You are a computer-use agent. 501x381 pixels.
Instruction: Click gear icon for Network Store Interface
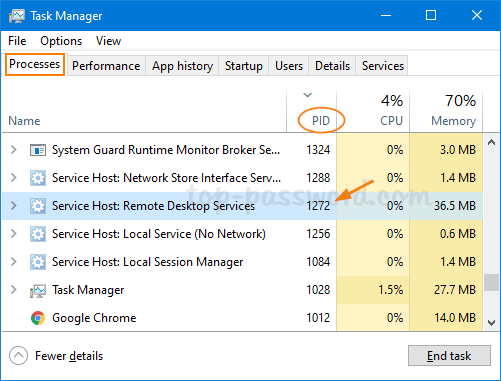point(38,178)
